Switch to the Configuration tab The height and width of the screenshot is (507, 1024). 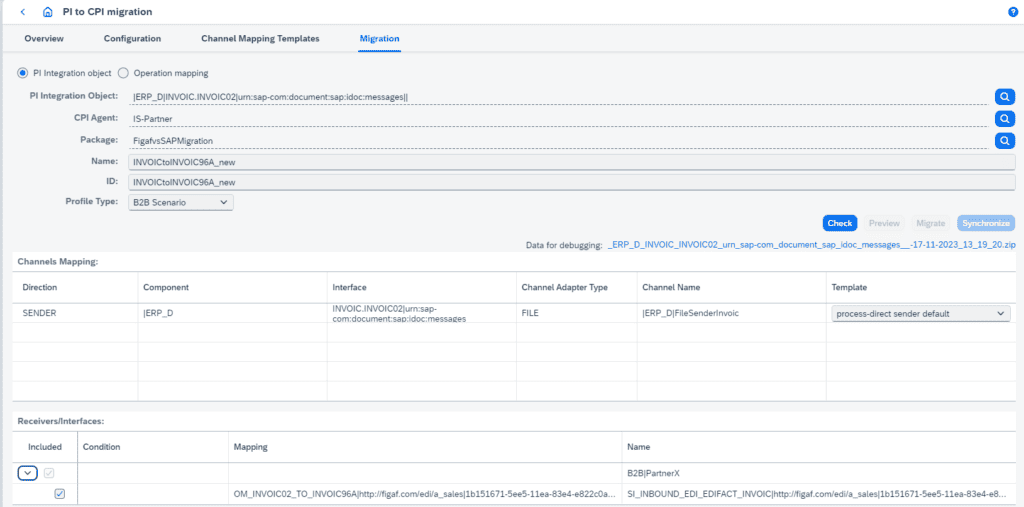(x=133, y=39)
